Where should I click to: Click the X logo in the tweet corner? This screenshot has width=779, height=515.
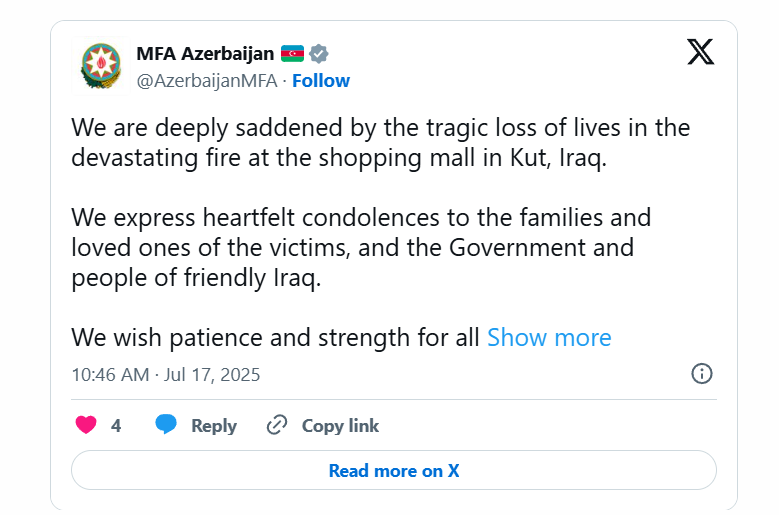click(x=701, y=52)
